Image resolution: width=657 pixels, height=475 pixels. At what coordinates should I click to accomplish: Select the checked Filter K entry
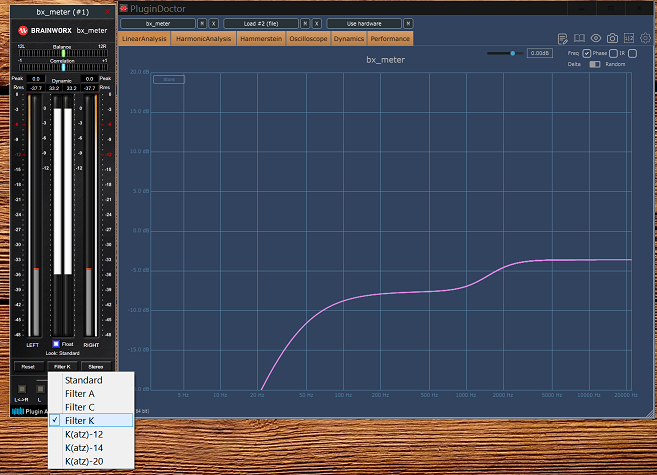pyautogui.click(x=91, y=420)
